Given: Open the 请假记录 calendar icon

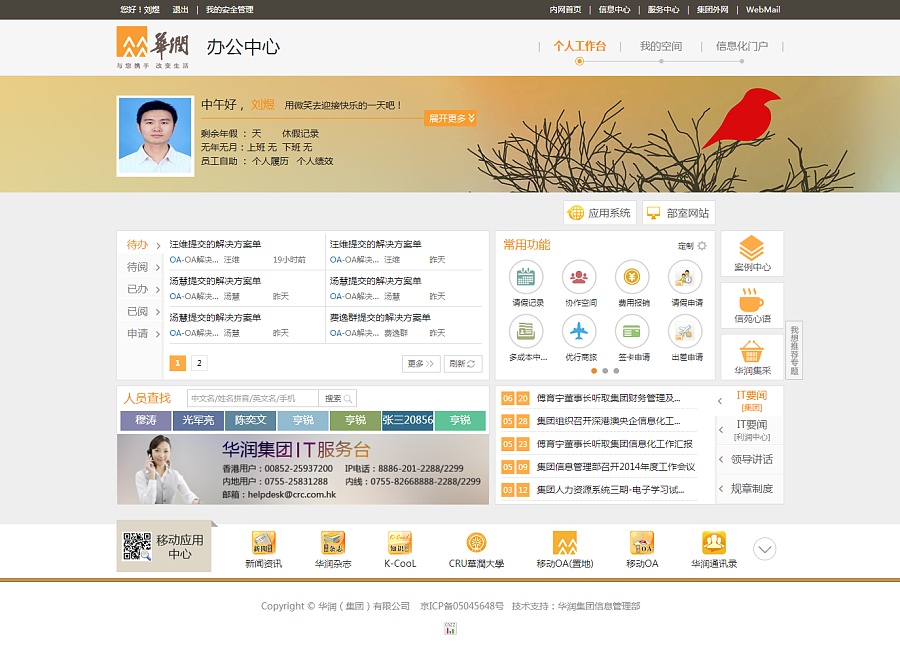Looking at the screenshot, I should click(526, 275).
